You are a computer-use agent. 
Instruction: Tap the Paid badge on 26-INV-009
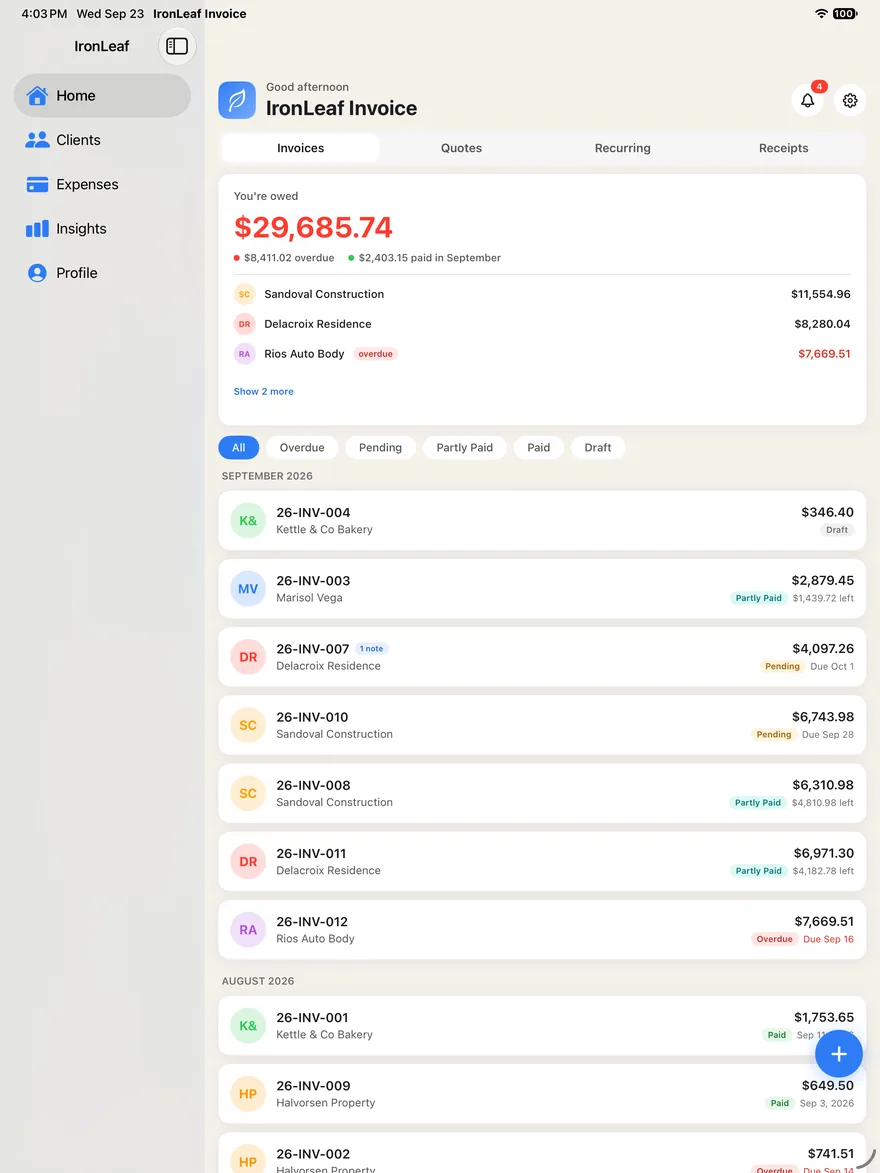point(780,1103)
